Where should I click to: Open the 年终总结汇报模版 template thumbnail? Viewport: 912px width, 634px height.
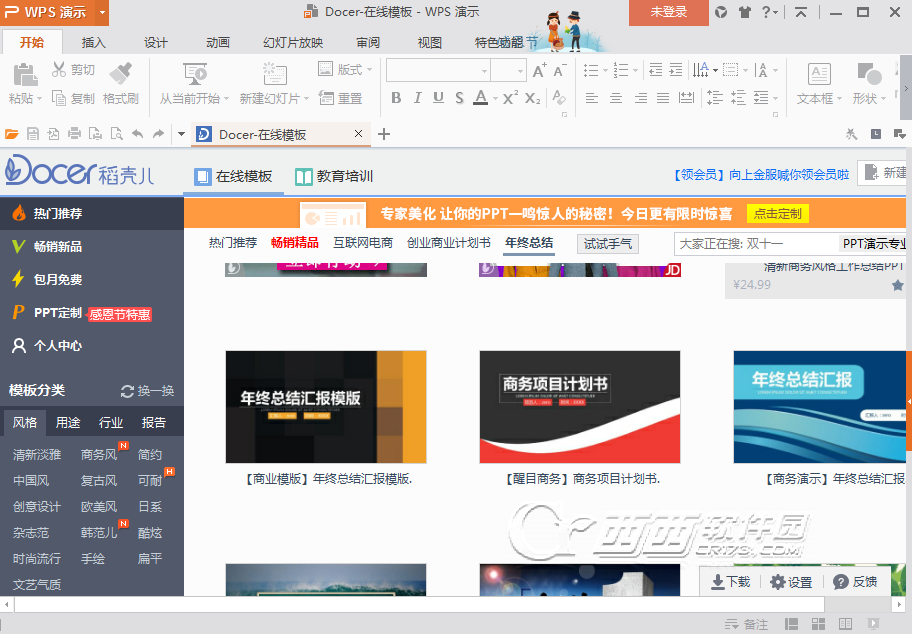[x=326, y=407]
